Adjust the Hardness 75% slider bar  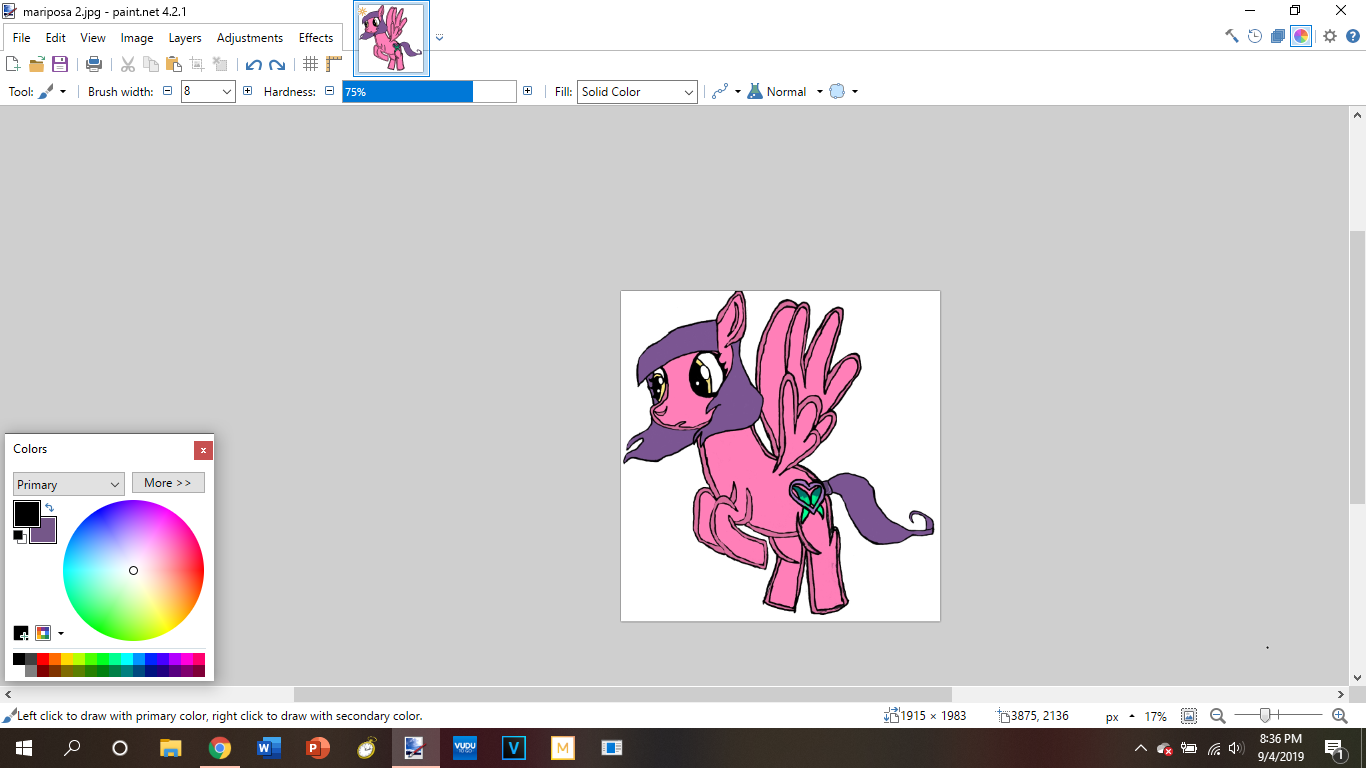(x=429, y=91)
